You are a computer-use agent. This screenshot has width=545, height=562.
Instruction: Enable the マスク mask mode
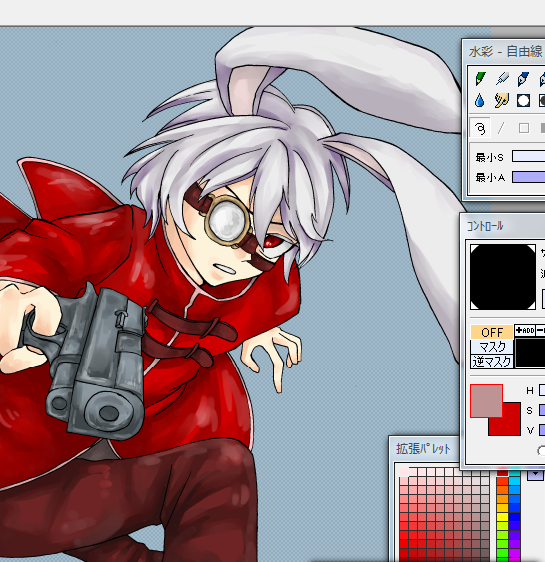click(492, 347)
